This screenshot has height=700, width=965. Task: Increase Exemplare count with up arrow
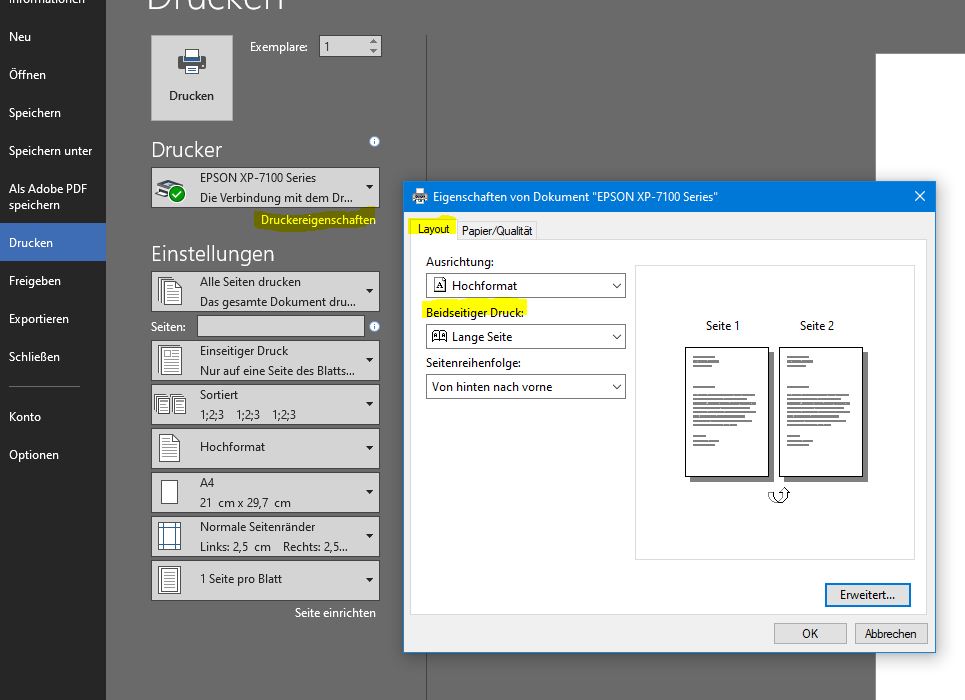coord(374,41)
